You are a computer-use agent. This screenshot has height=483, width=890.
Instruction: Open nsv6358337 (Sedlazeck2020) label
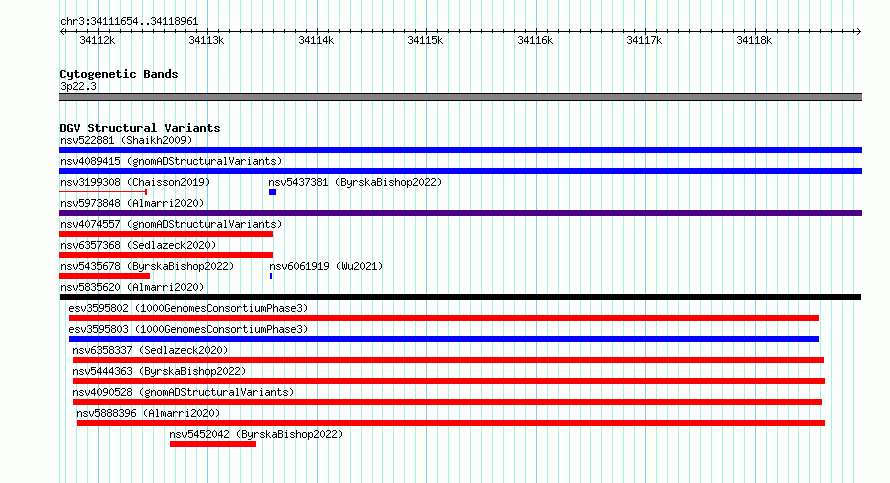click(150, 350)
